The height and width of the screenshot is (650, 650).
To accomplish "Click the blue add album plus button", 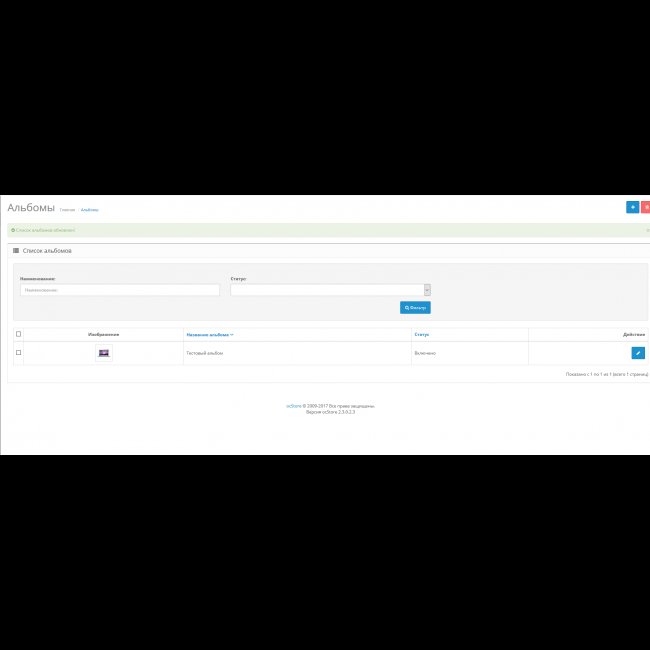I will coord(632,207).
